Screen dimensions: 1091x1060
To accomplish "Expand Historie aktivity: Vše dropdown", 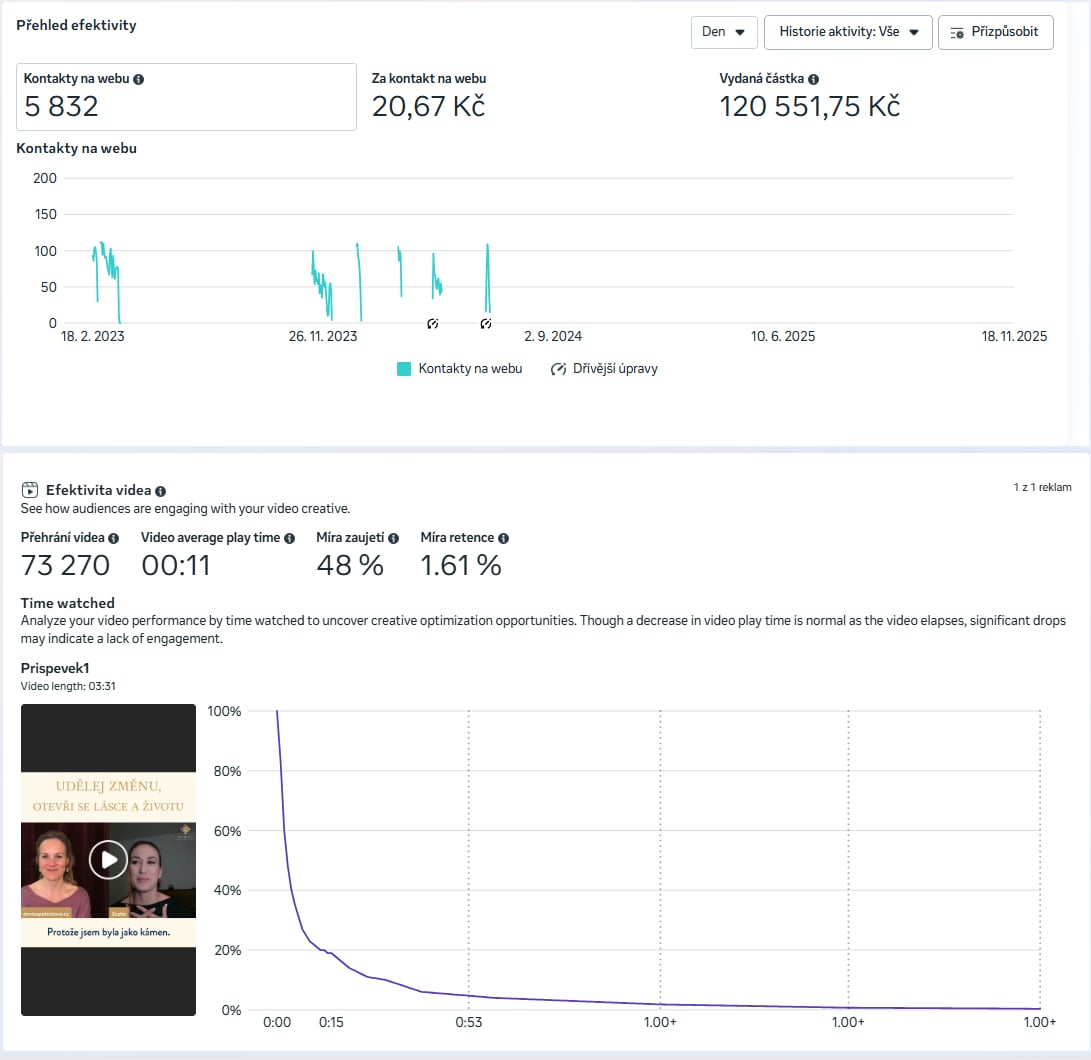I will 848,32.
